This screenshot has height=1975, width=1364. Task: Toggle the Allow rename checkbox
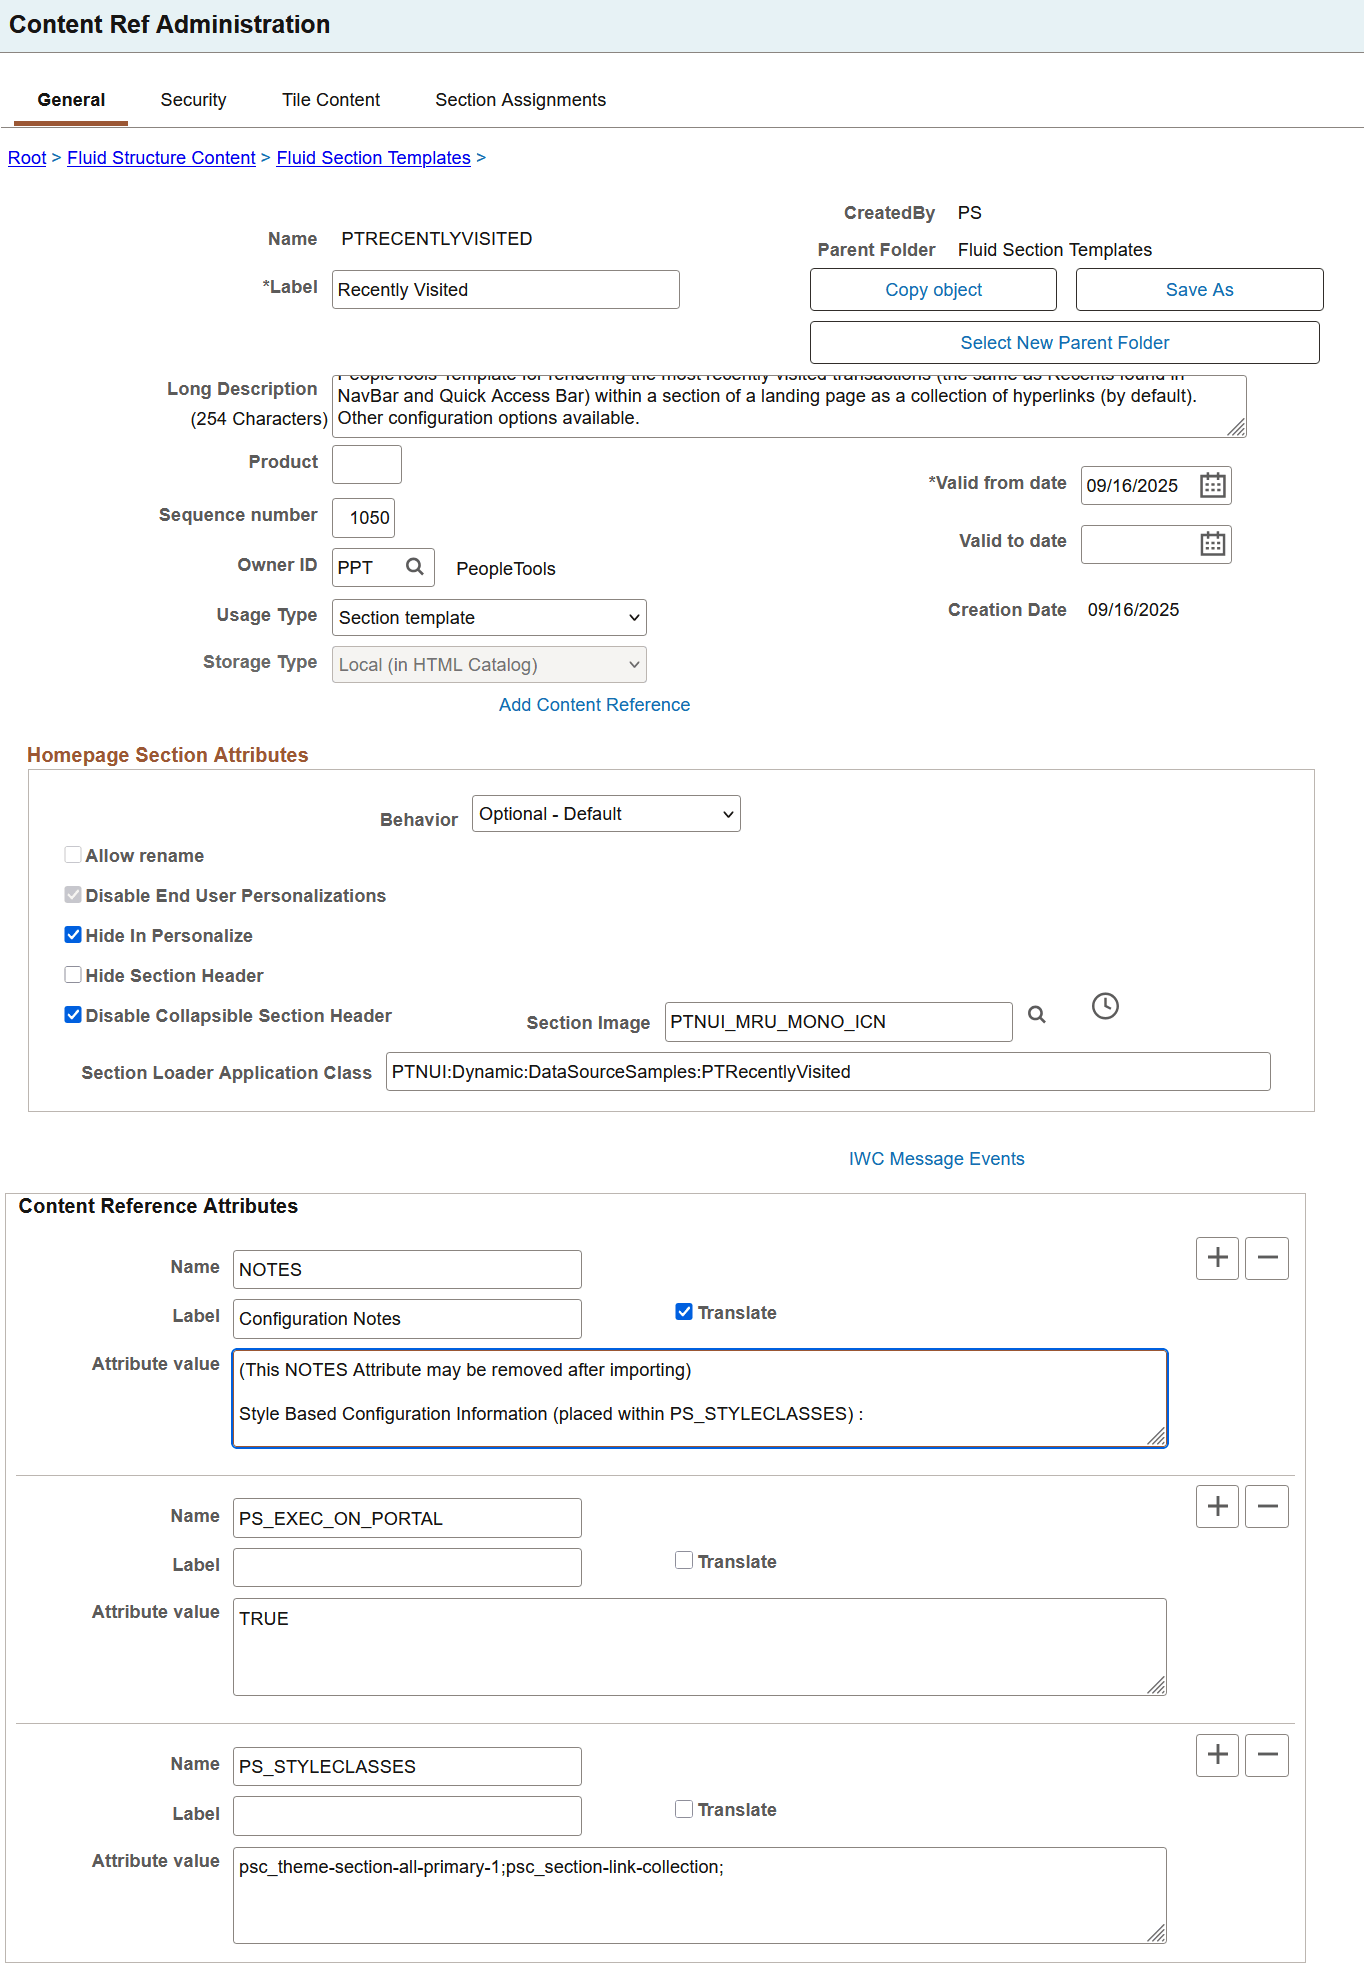coord(73,855)
